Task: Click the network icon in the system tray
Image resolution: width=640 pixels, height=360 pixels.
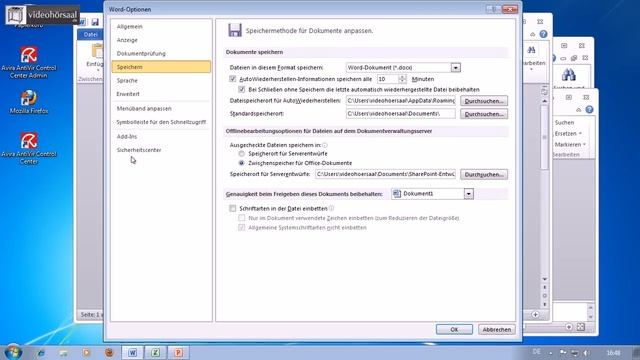Action: [x=574, y=353]
